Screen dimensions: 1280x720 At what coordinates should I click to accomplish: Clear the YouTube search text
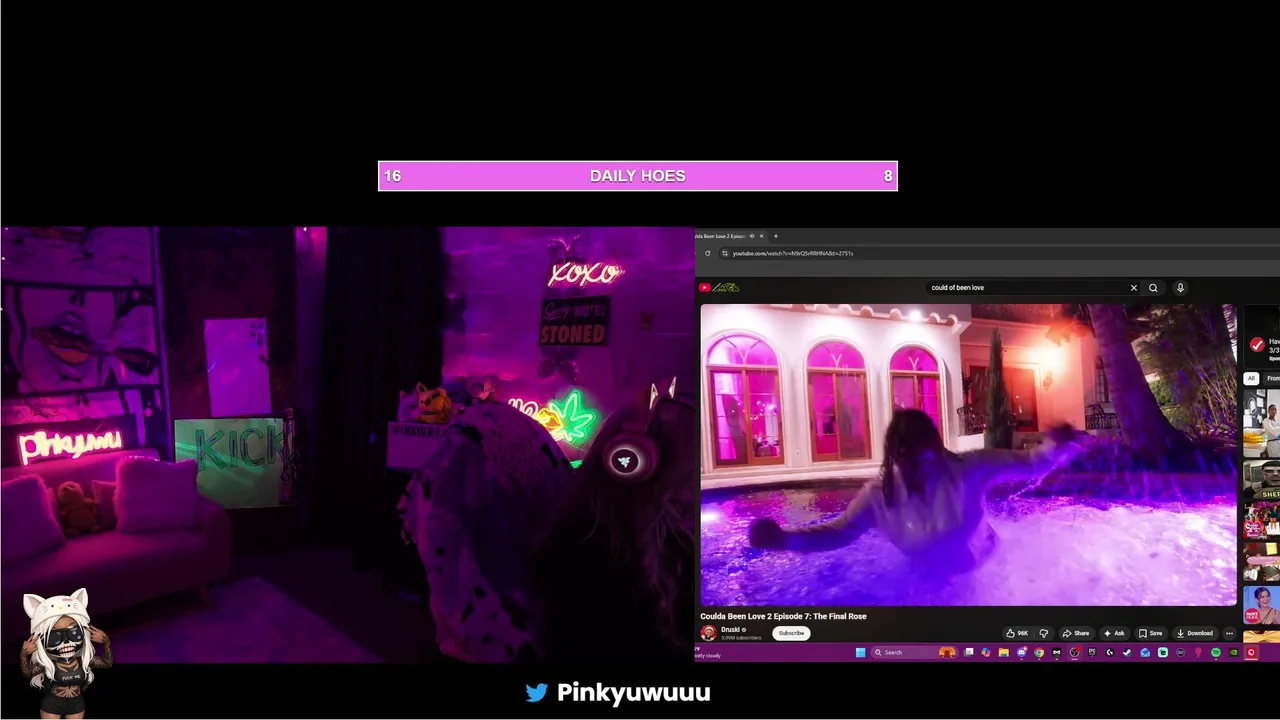[1133, 288]
